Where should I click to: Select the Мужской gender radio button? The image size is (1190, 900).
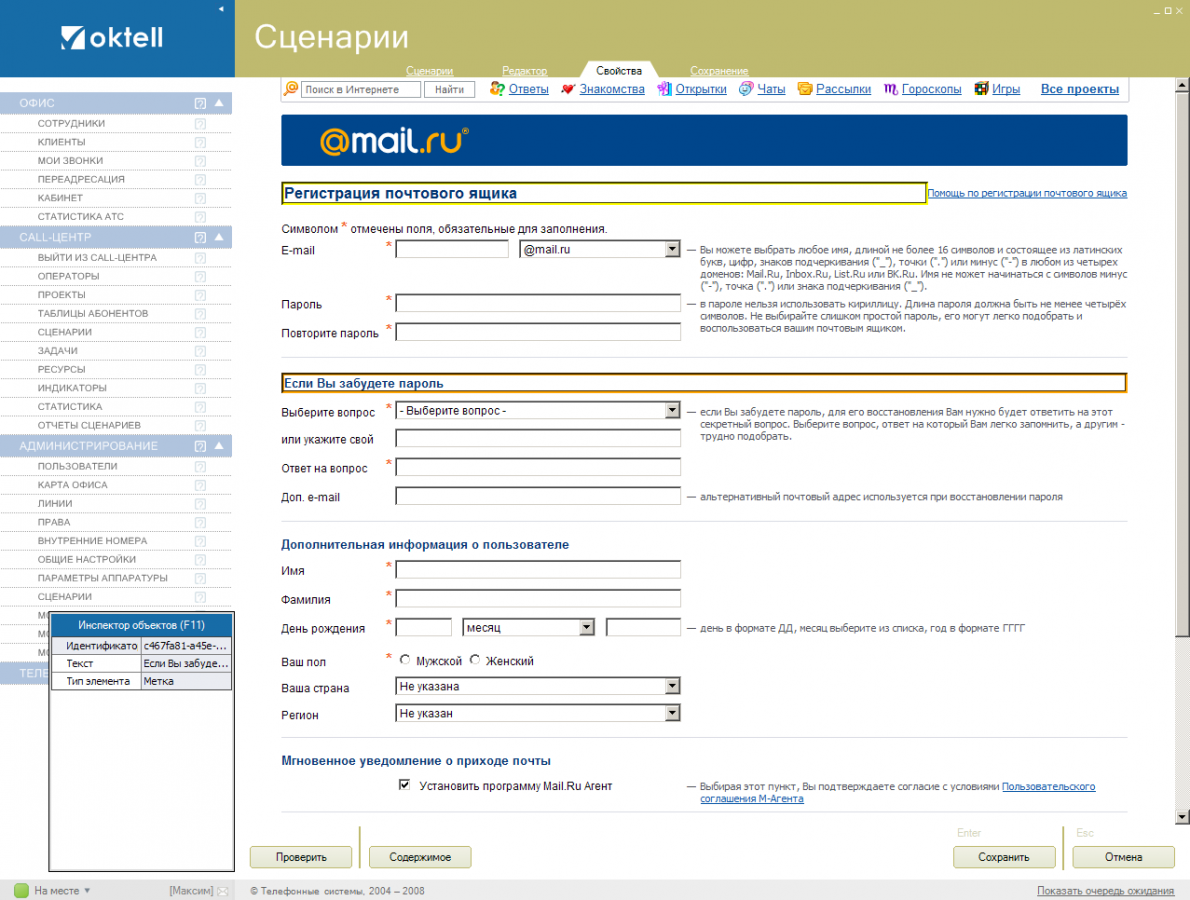click(405, 661)
